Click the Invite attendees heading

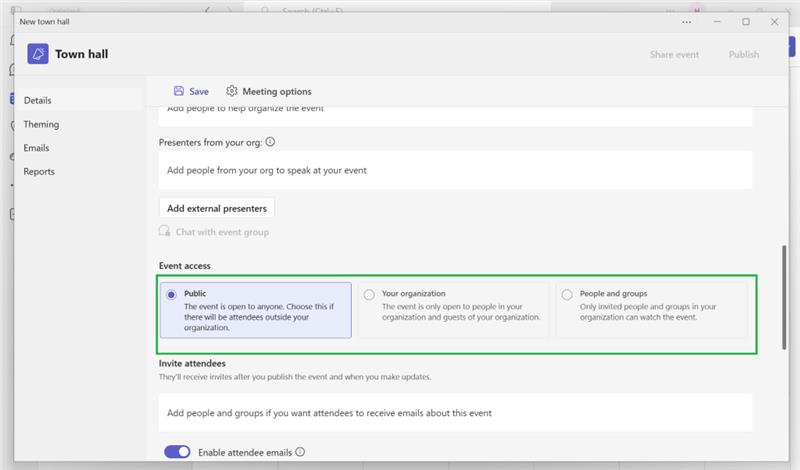192,363
